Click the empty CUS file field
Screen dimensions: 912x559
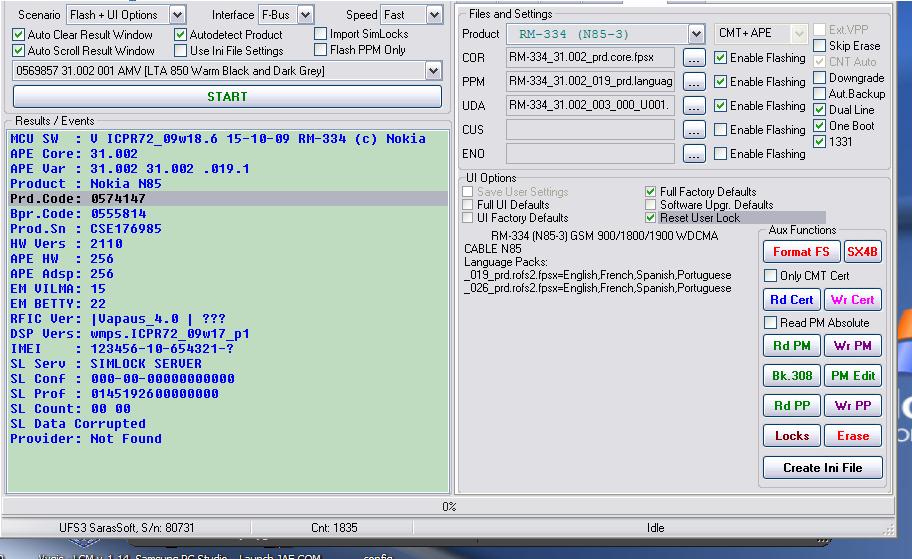590,129
